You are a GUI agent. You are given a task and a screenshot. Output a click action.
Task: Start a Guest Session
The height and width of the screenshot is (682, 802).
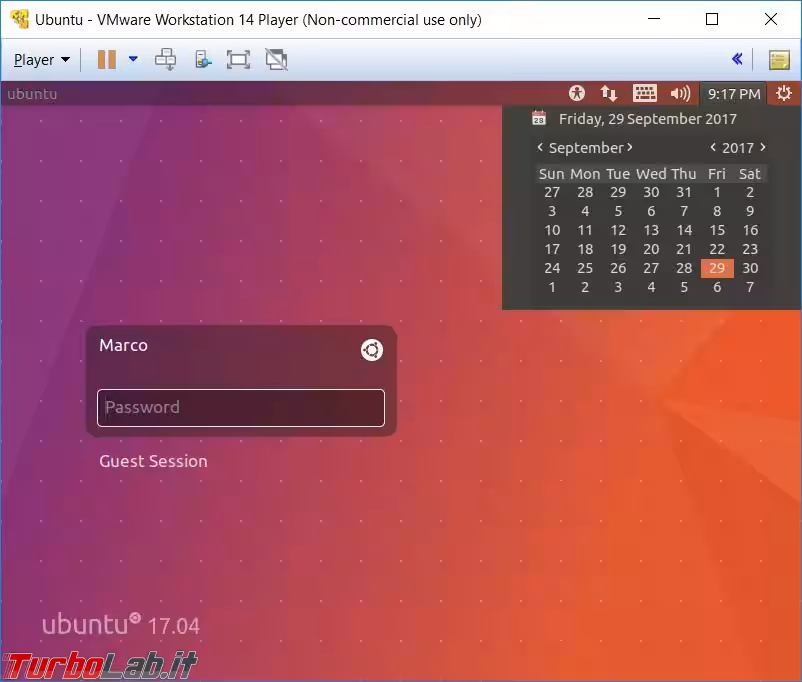(x=153, y=461)
